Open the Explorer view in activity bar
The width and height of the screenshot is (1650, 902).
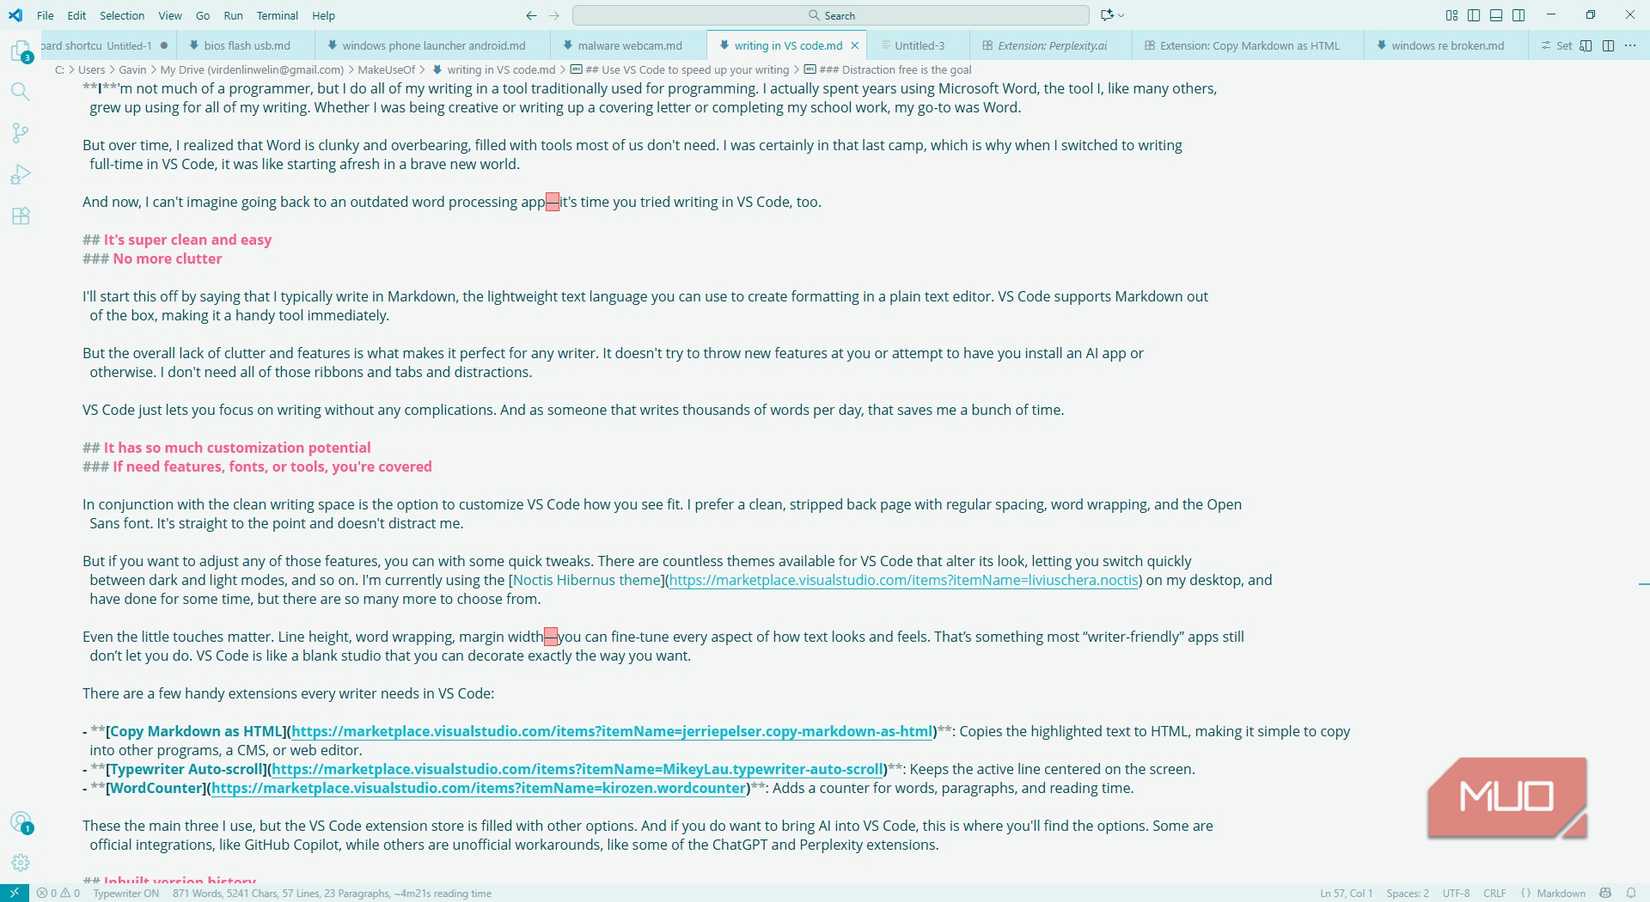click(x=20, y=51)
